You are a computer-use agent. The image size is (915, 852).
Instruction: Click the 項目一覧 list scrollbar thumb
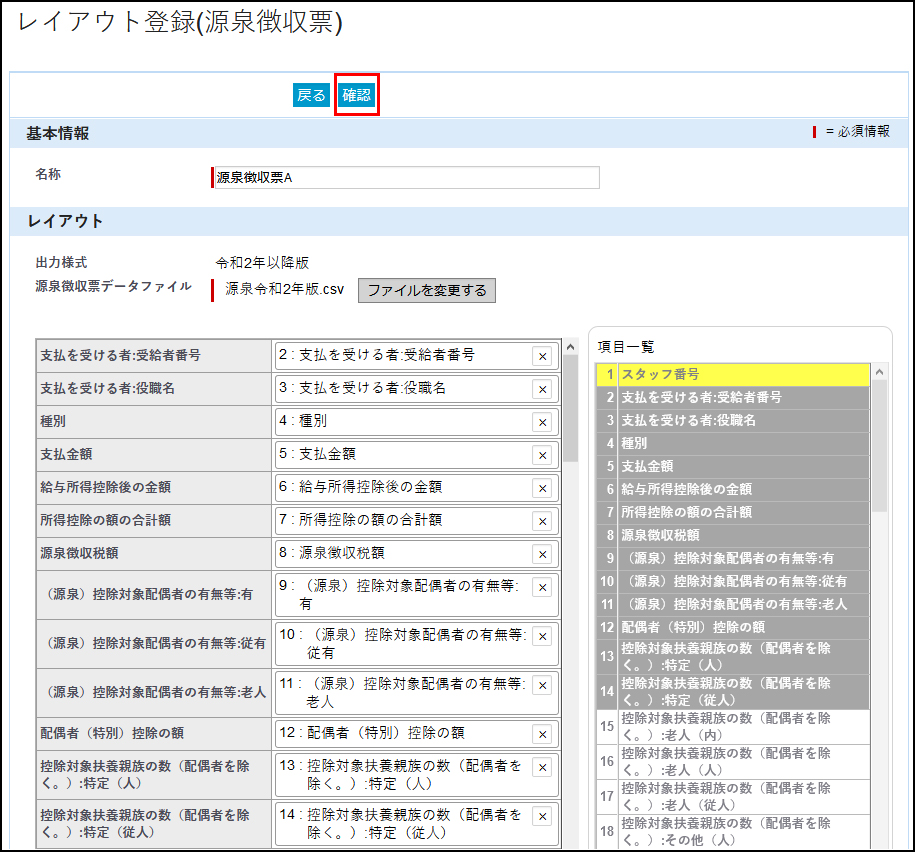pos(879,446)
